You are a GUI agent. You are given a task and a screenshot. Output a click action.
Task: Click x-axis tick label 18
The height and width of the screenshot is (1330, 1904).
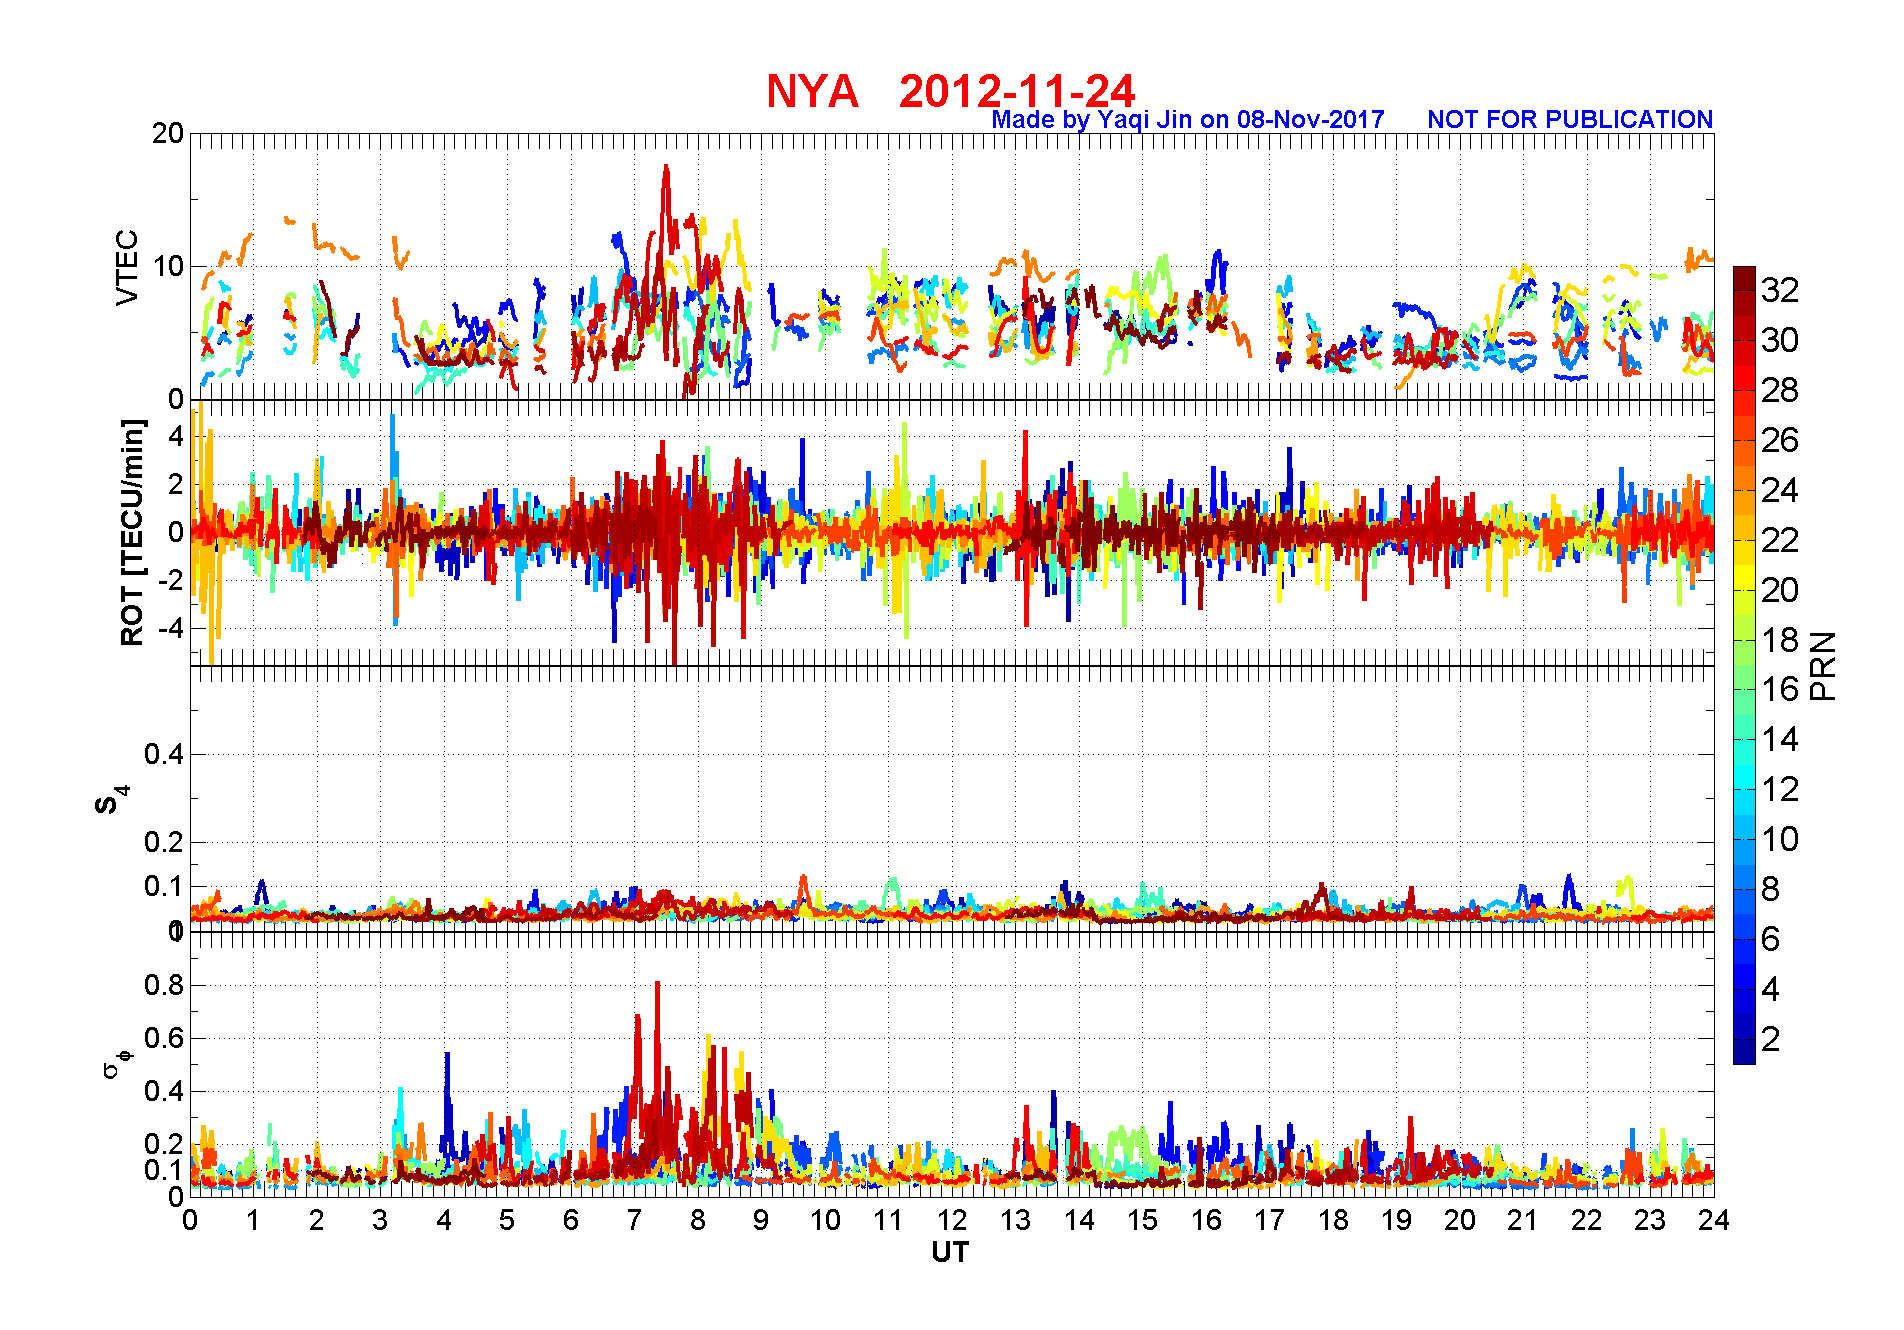(1333, 1220)
